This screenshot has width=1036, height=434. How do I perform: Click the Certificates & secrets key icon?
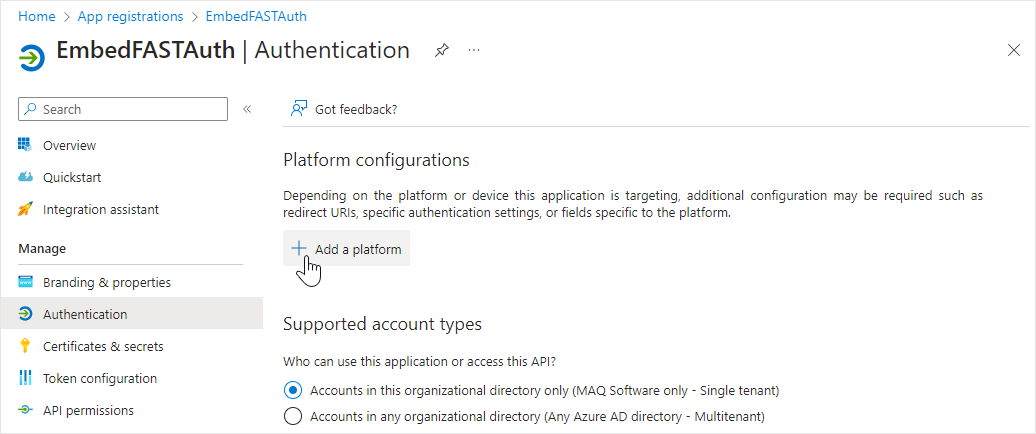pyautogui.click(x=26, y=346)
